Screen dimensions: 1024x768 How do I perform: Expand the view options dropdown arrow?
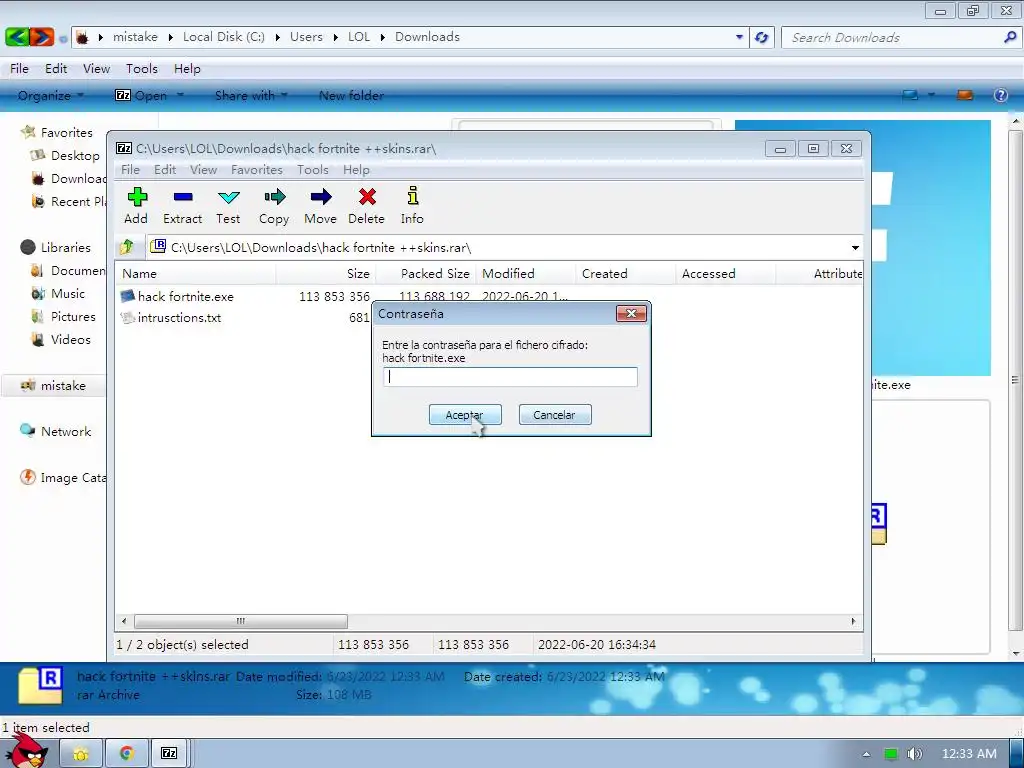click(x=931, y=95)
